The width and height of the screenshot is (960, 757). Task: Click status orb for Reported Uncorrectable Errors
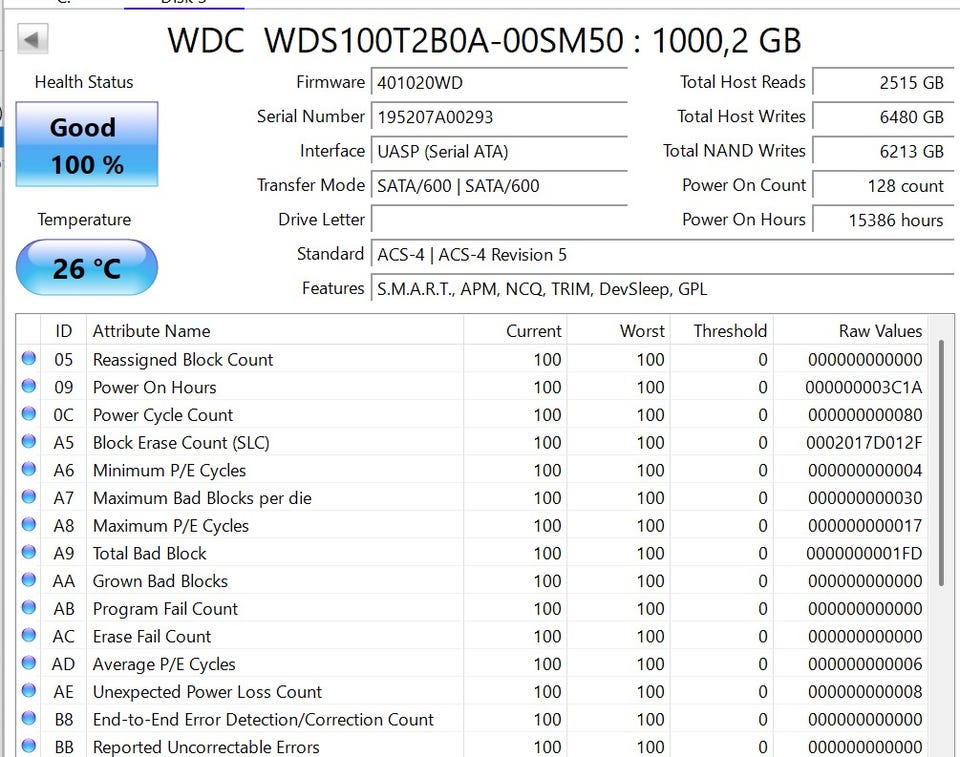coord(29,746)
